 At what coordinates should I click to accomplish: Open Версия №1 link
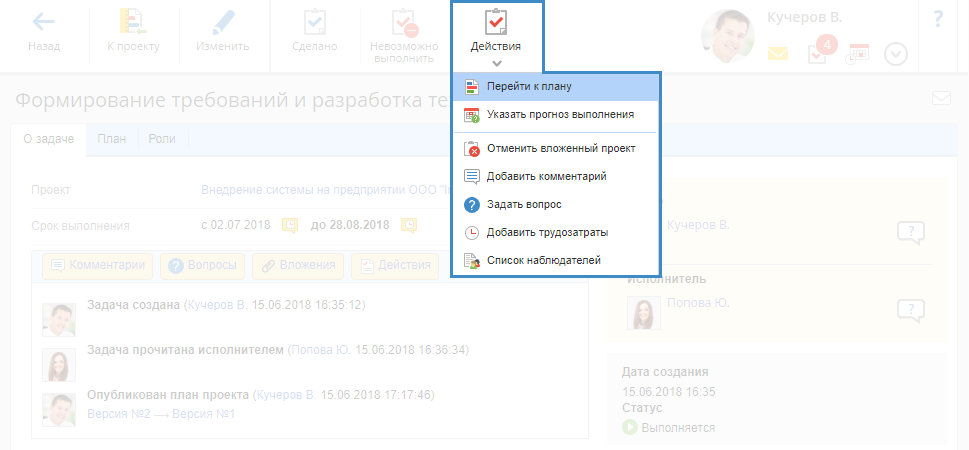coord(203,414)
